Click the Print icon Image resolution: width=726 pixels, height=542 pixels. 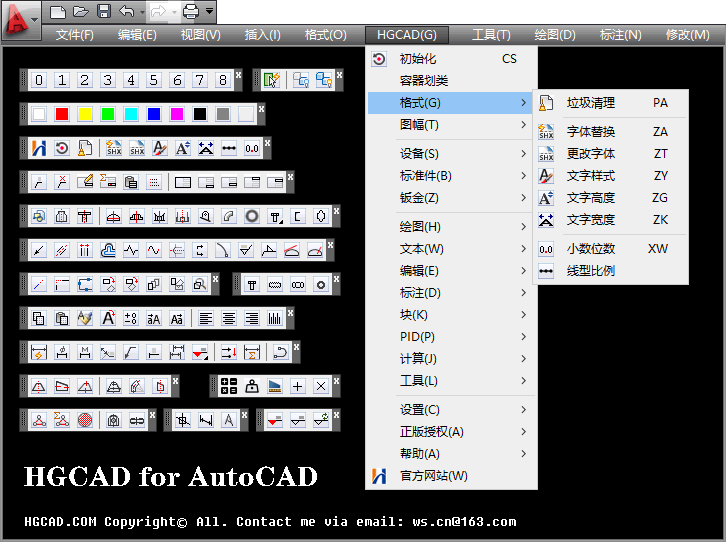[x=191, y=12]
